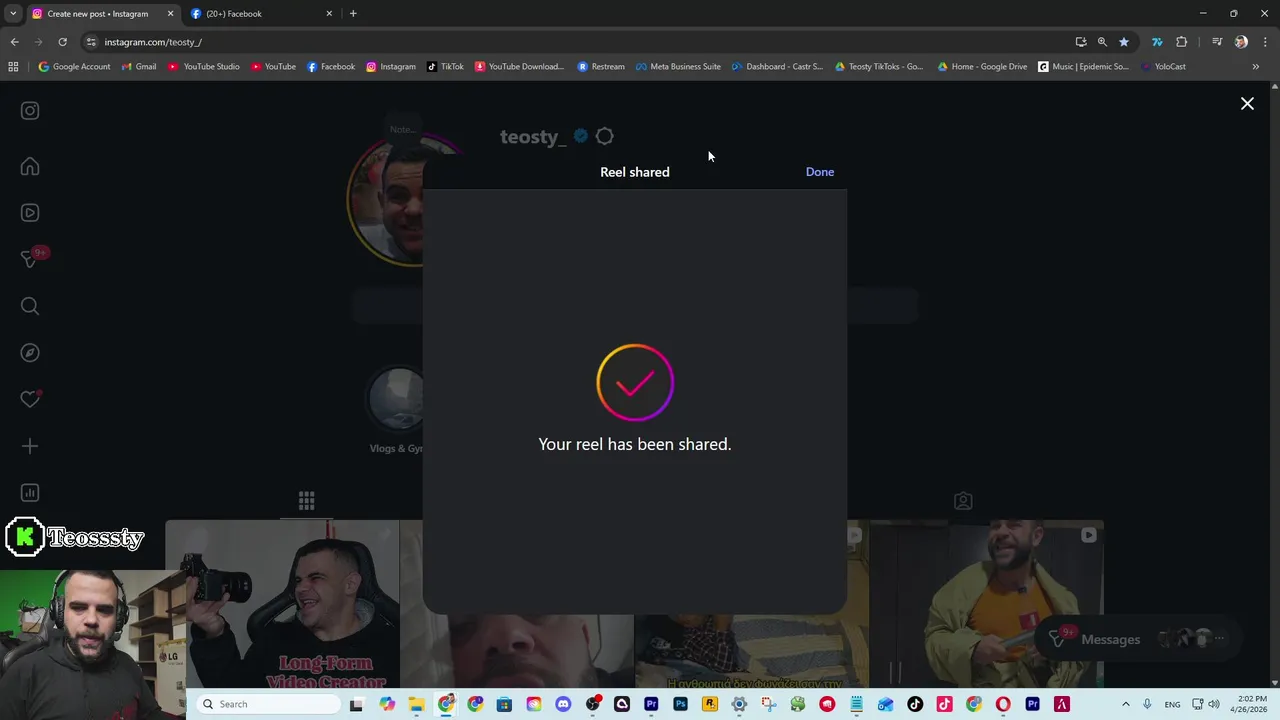Viewport: 1280px width, 720px height.
Task: Open Explore compass icon in sidebar
Action: [30, 353]
